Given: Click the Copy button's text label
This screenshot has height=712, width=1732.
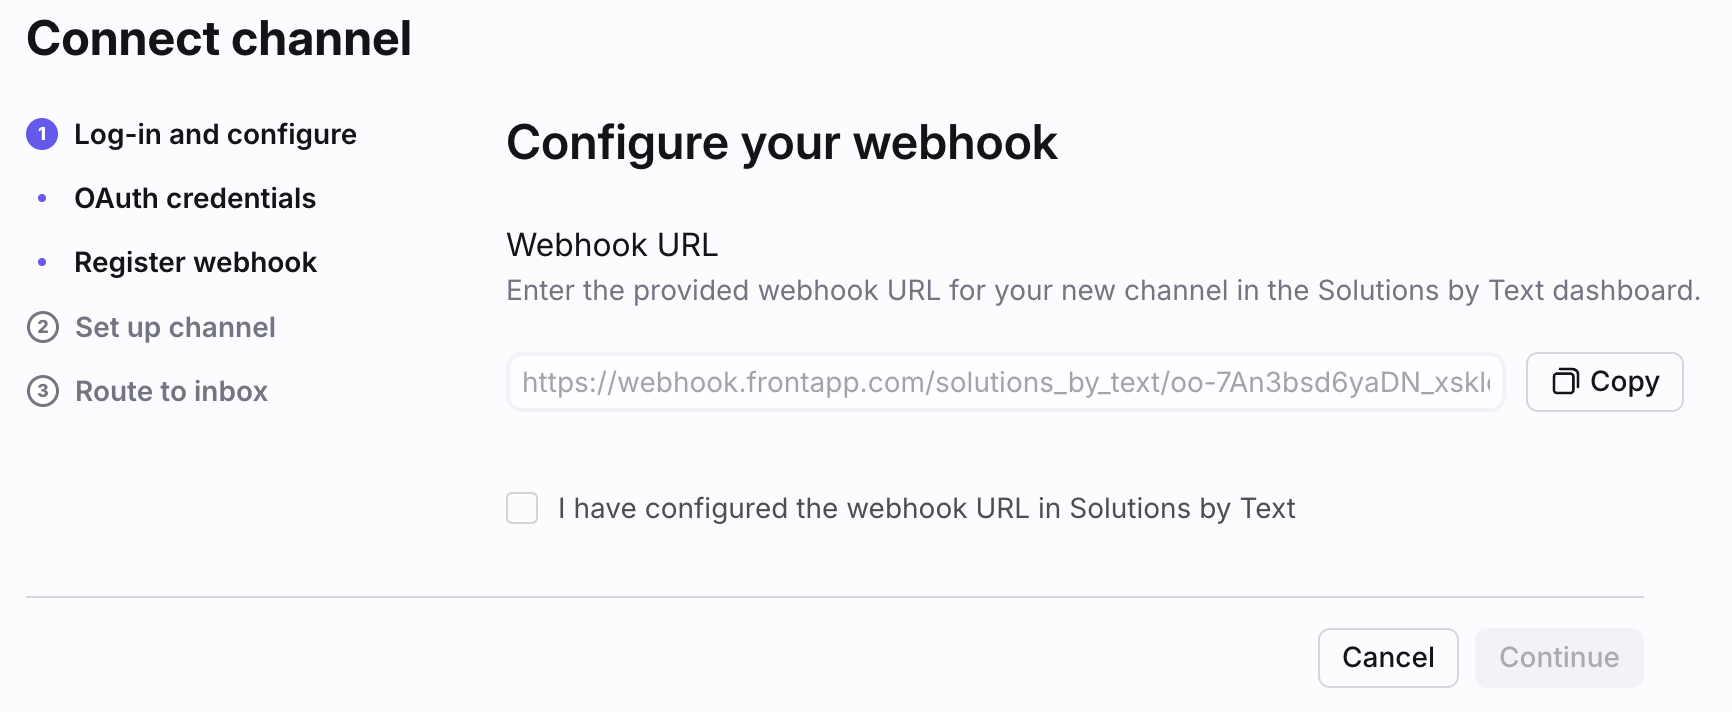Looking at the screenshot, I should tap(1624, 381).
